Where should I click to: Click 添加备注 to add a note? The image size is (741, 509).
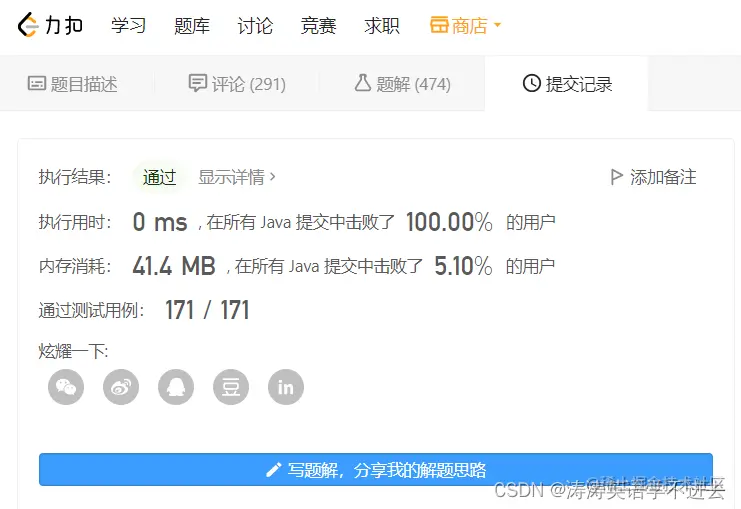[654, 177]
